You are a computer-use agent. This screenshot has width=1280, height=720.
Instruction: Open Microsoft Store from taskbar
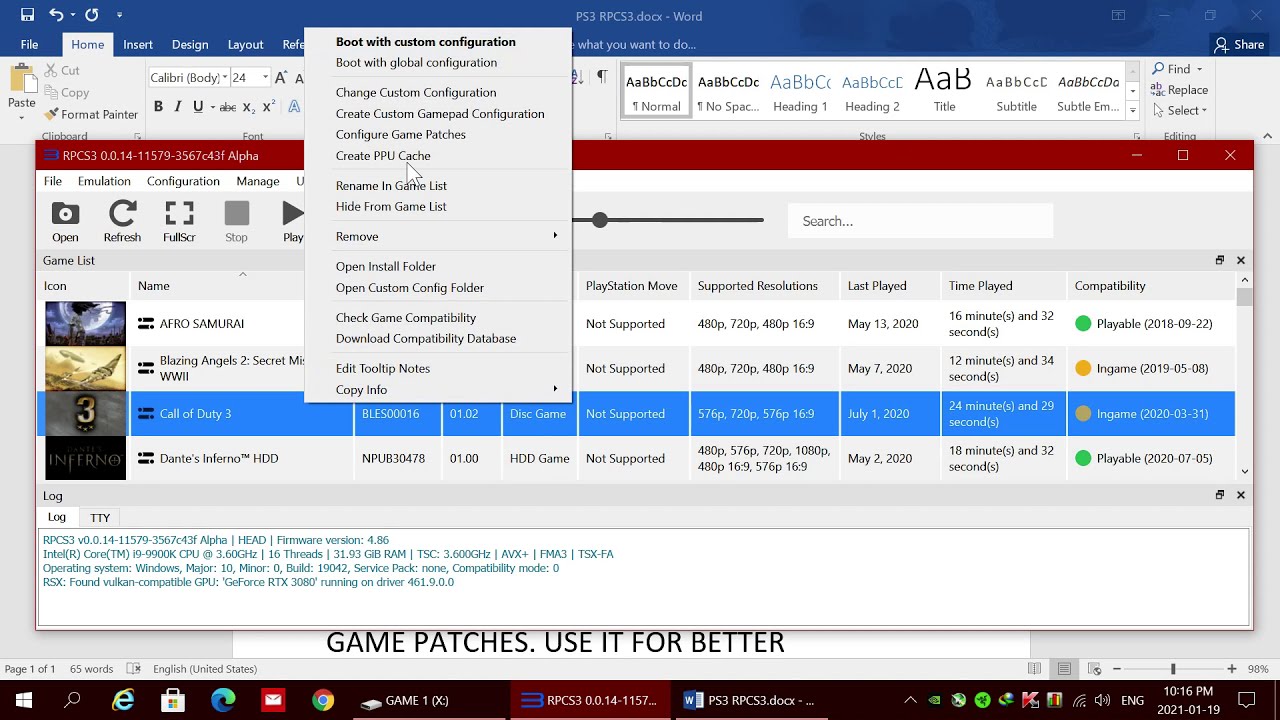tap(173, 700)
